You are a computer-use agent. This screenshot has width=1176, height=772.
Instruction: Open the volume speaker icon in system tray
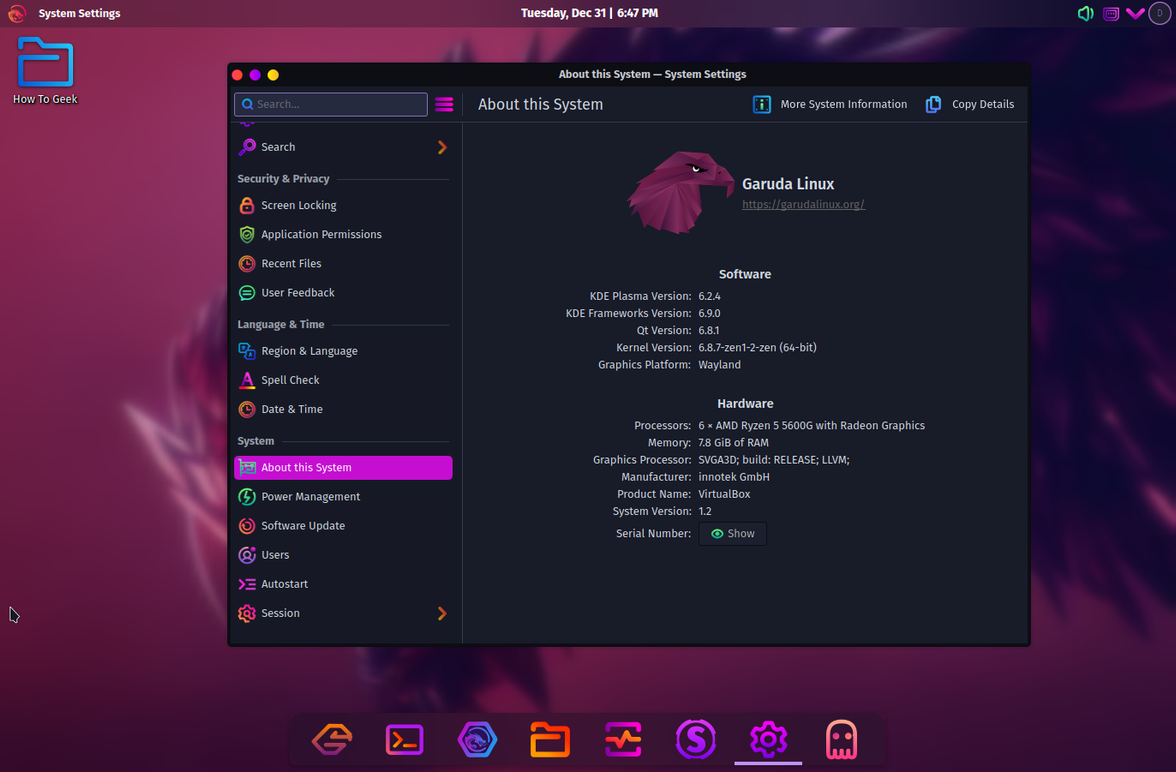tap(1085, 14)
